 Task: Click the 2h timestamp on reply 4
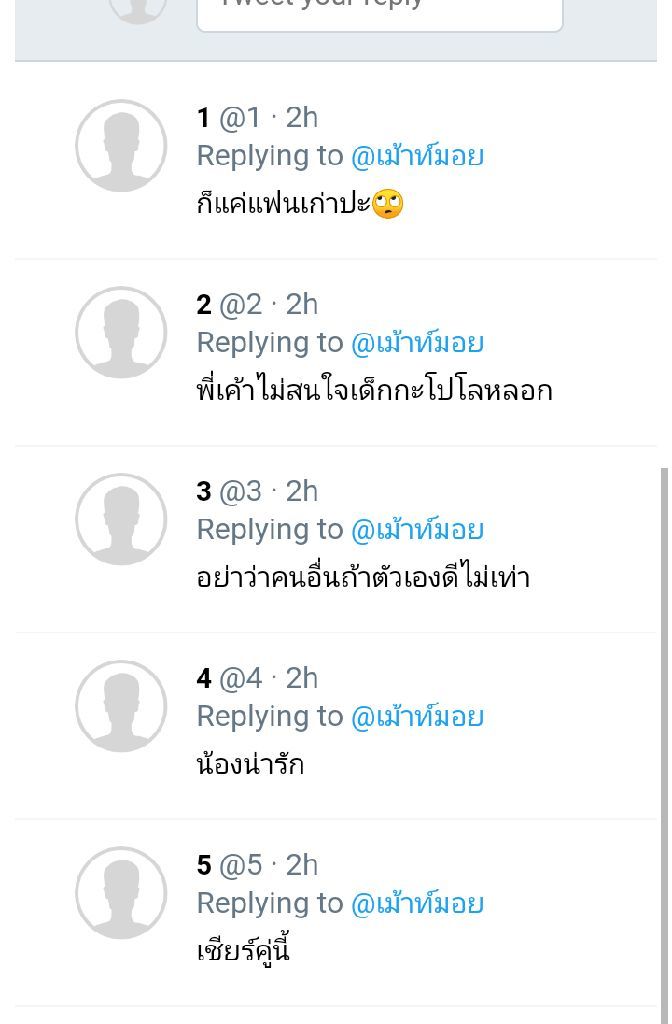(302, 679)
